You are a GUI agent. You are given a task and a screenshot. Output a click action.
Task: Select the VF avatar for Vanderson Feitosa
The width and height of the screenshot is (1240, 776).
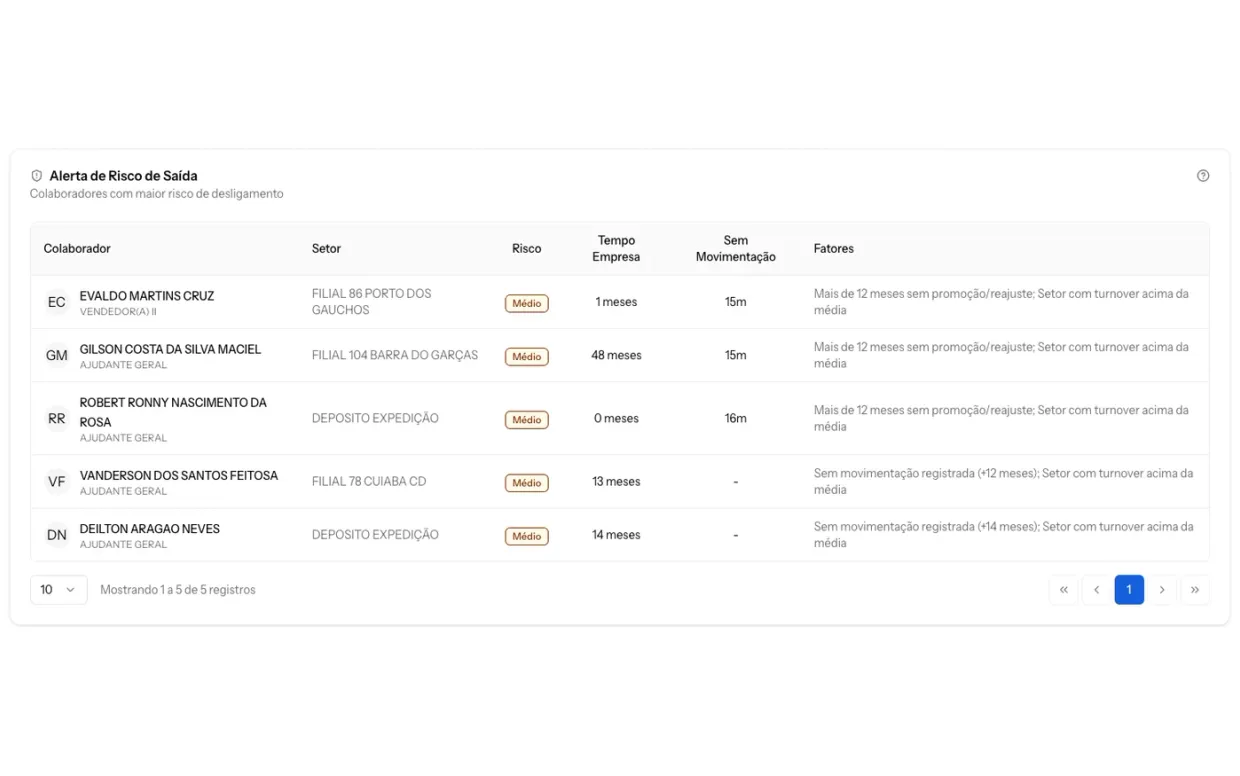coord(57,482)
